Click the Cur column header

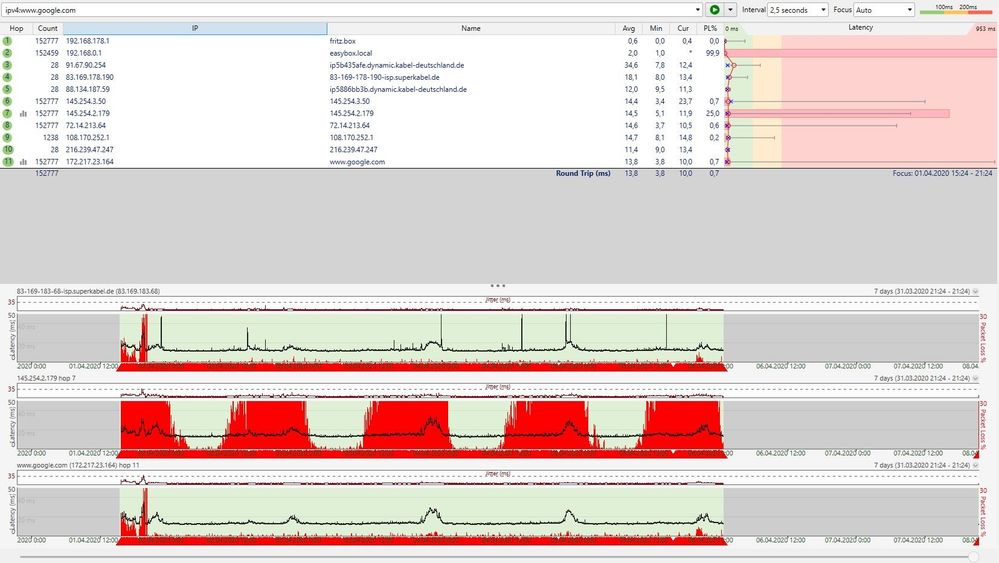coord(683,28)
